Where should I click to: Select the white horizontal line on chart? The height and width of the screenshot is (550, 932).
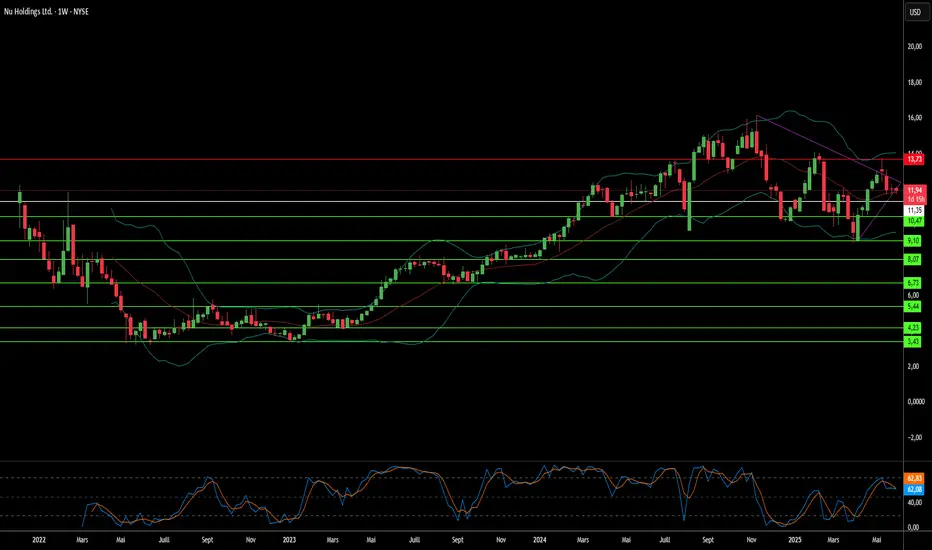click(x=452, y=202)
